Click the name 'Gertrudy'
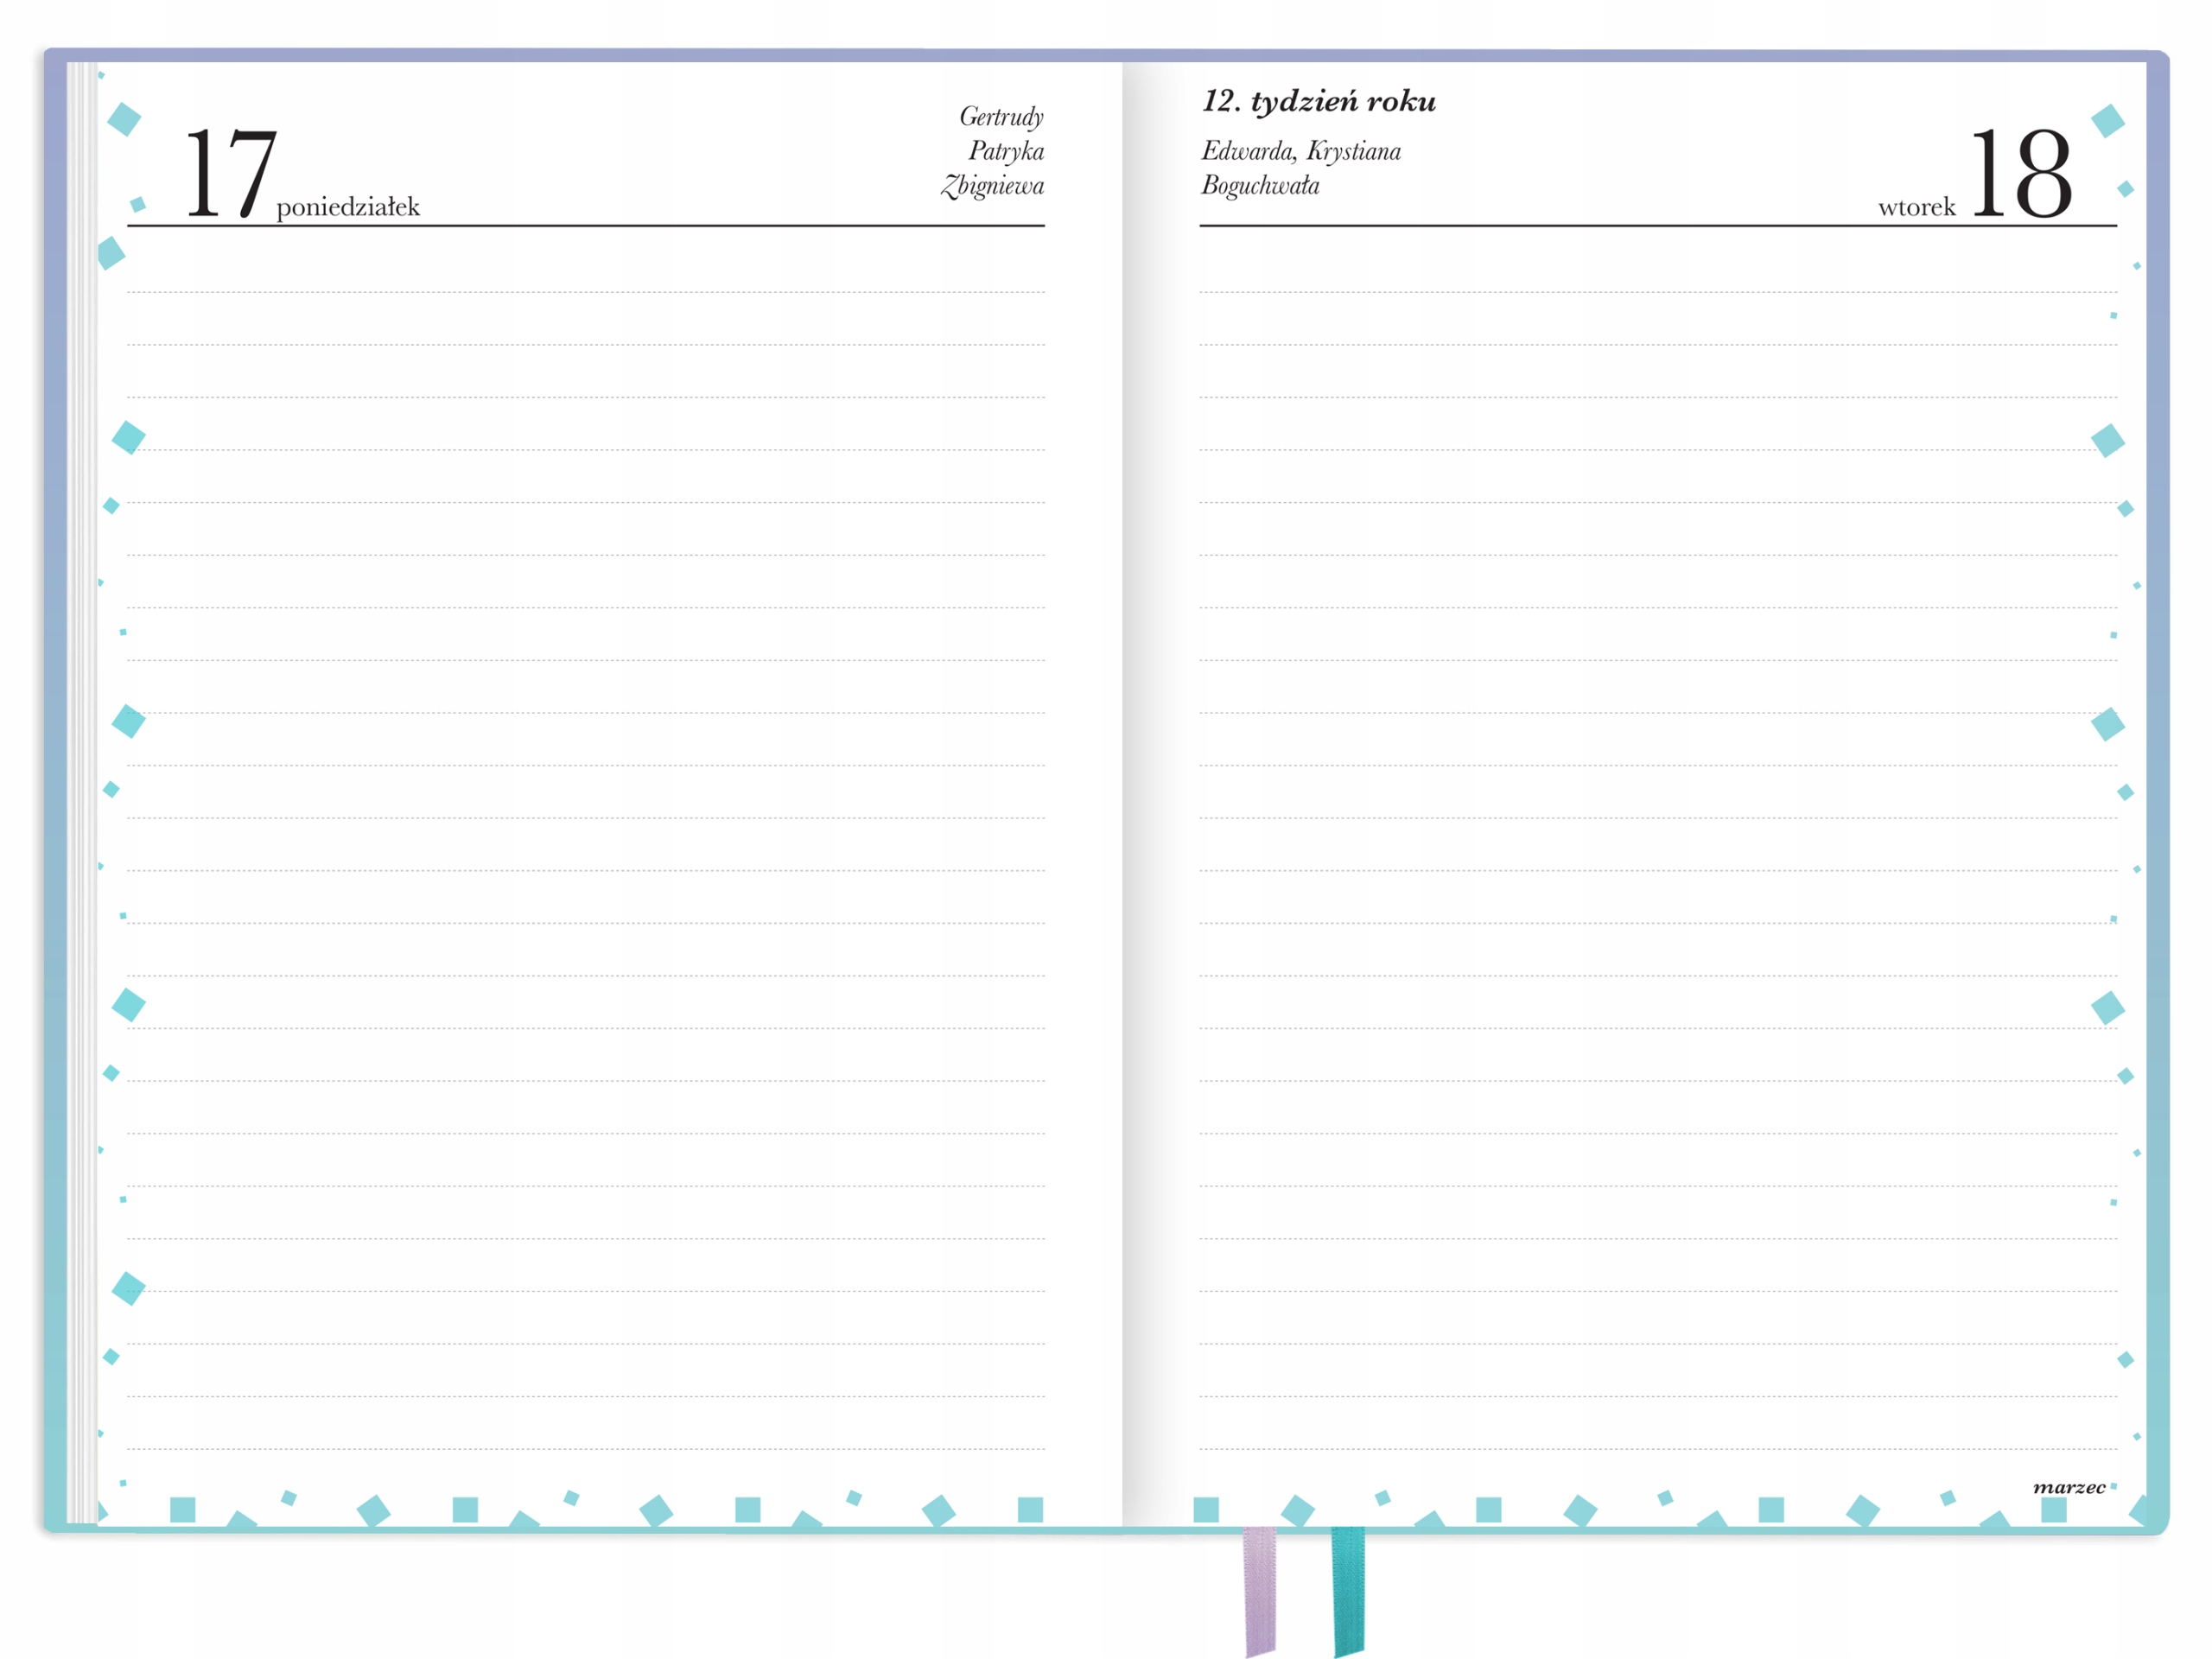This screenshot has width=2212, height=1659. coord(1001,117)
